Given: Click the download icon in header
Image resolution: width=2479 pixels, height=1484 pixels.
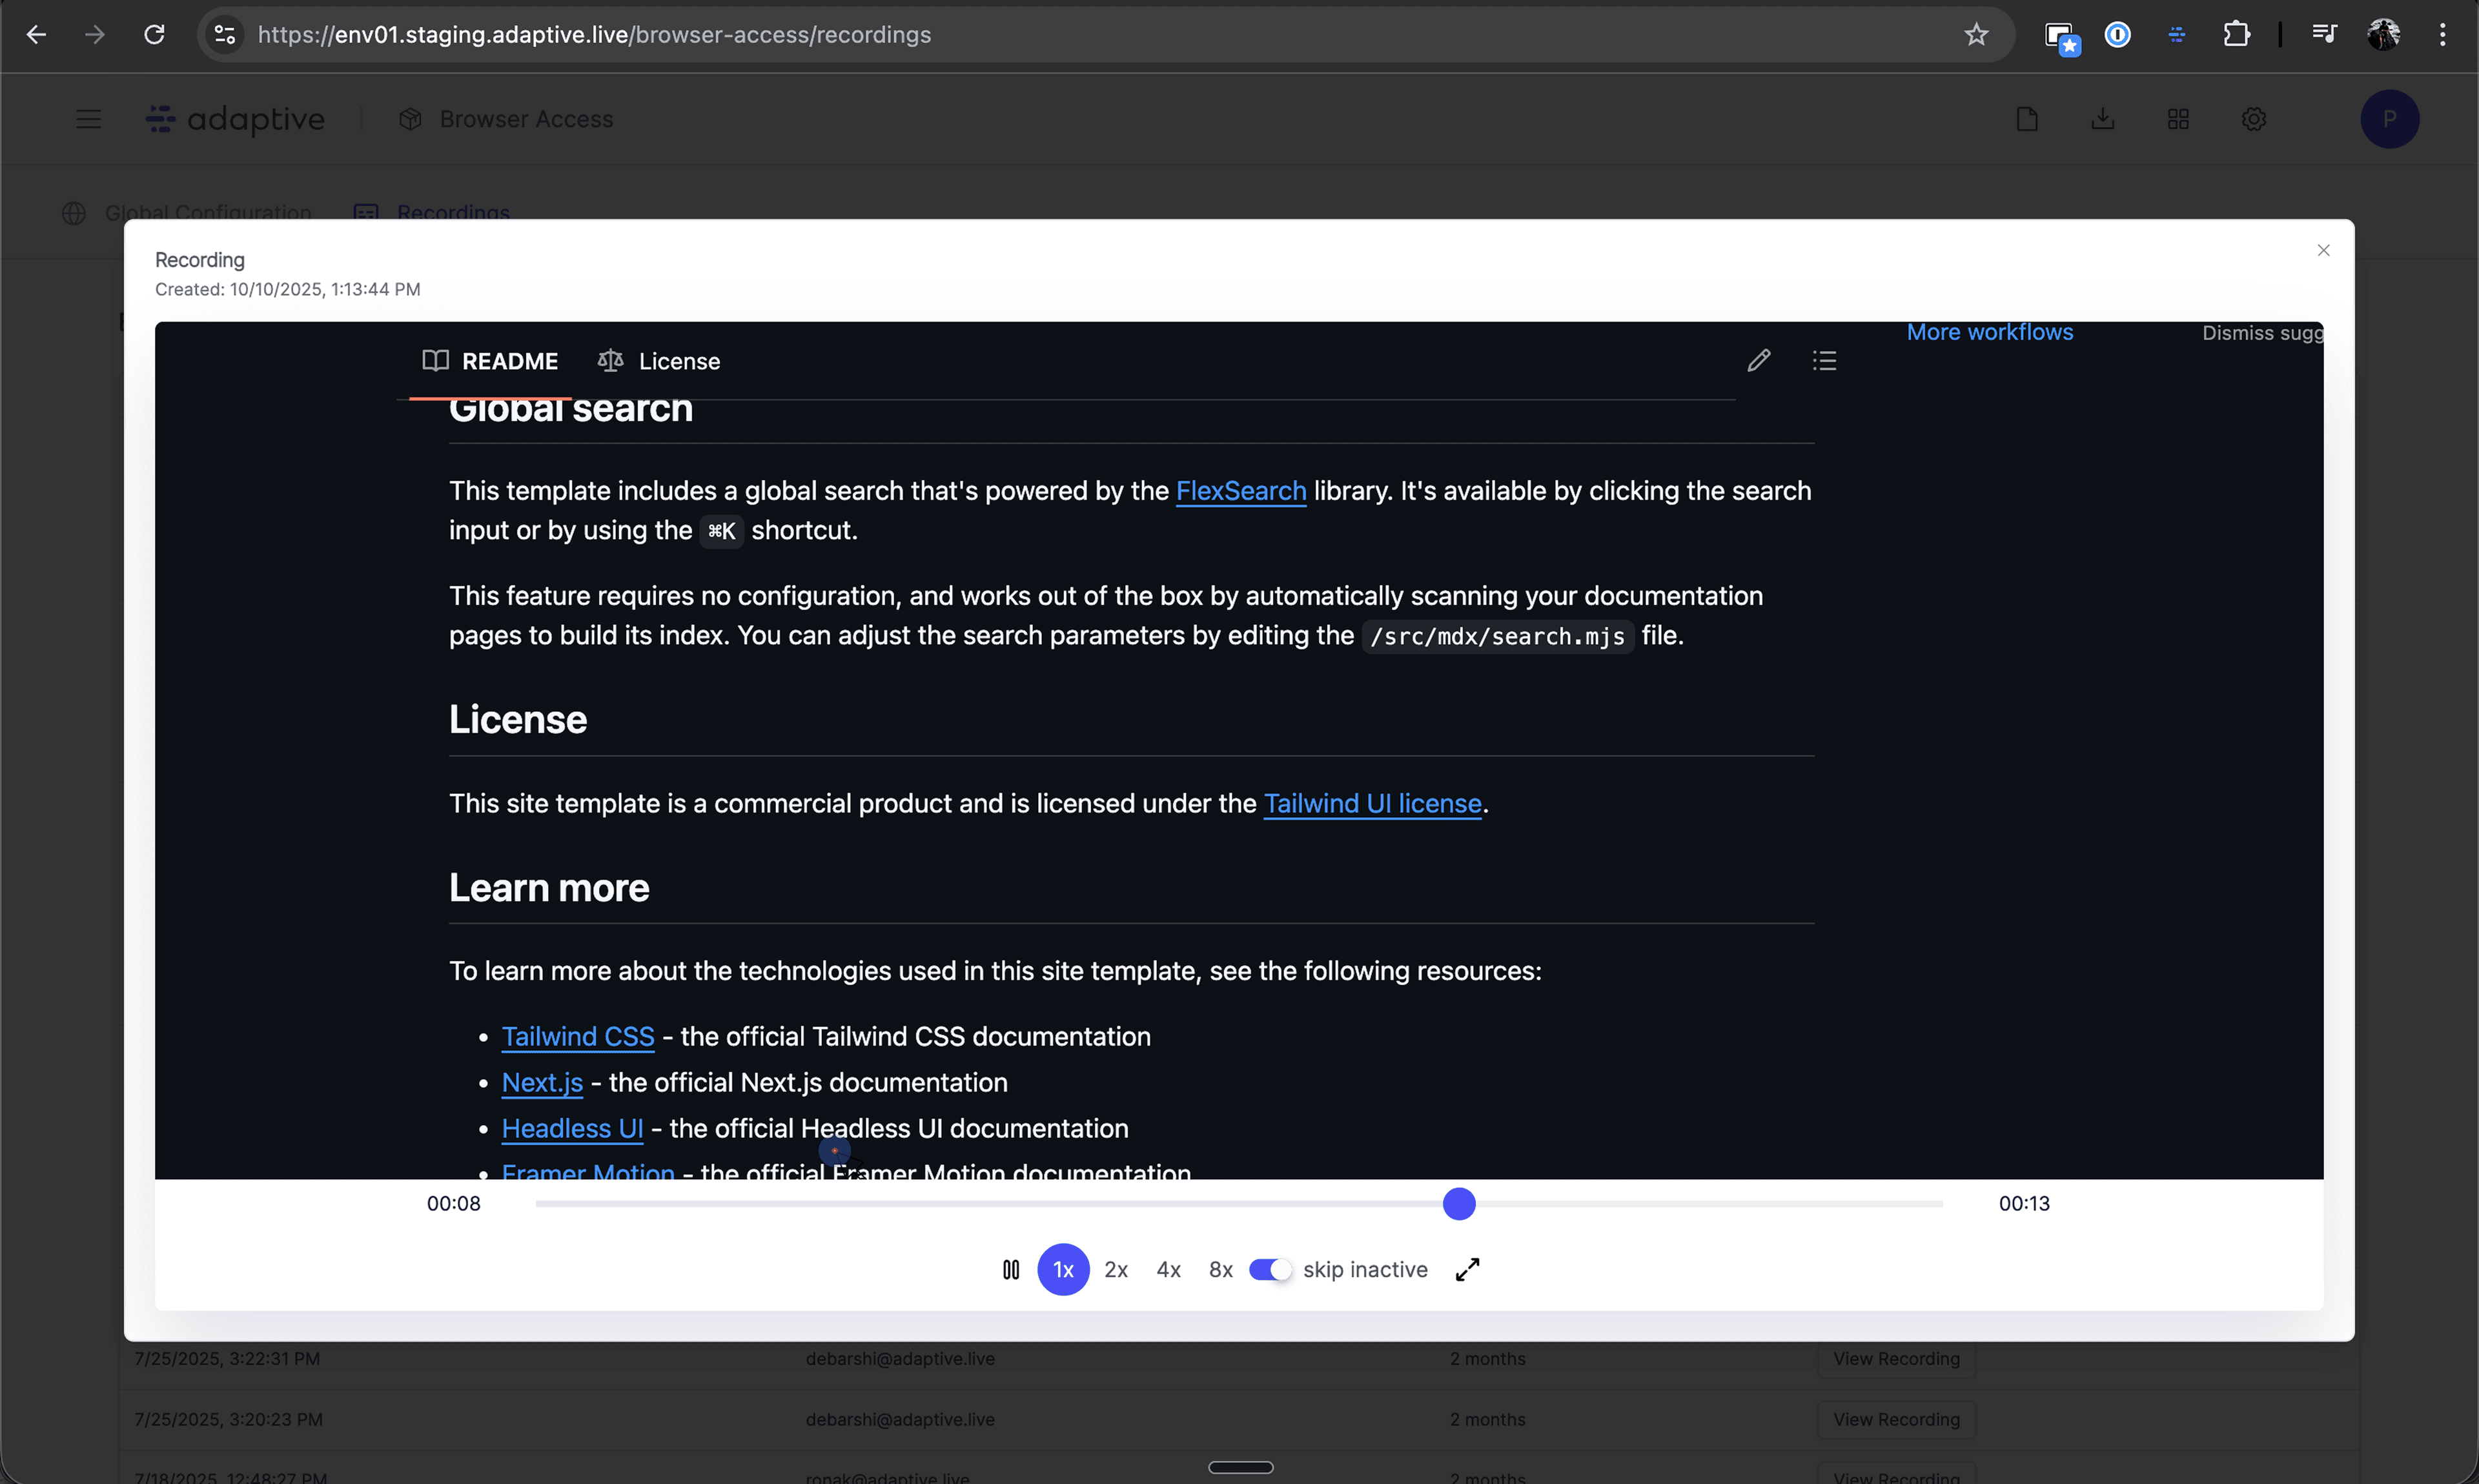Looking at the screenshot, I should coord(2103,119).
